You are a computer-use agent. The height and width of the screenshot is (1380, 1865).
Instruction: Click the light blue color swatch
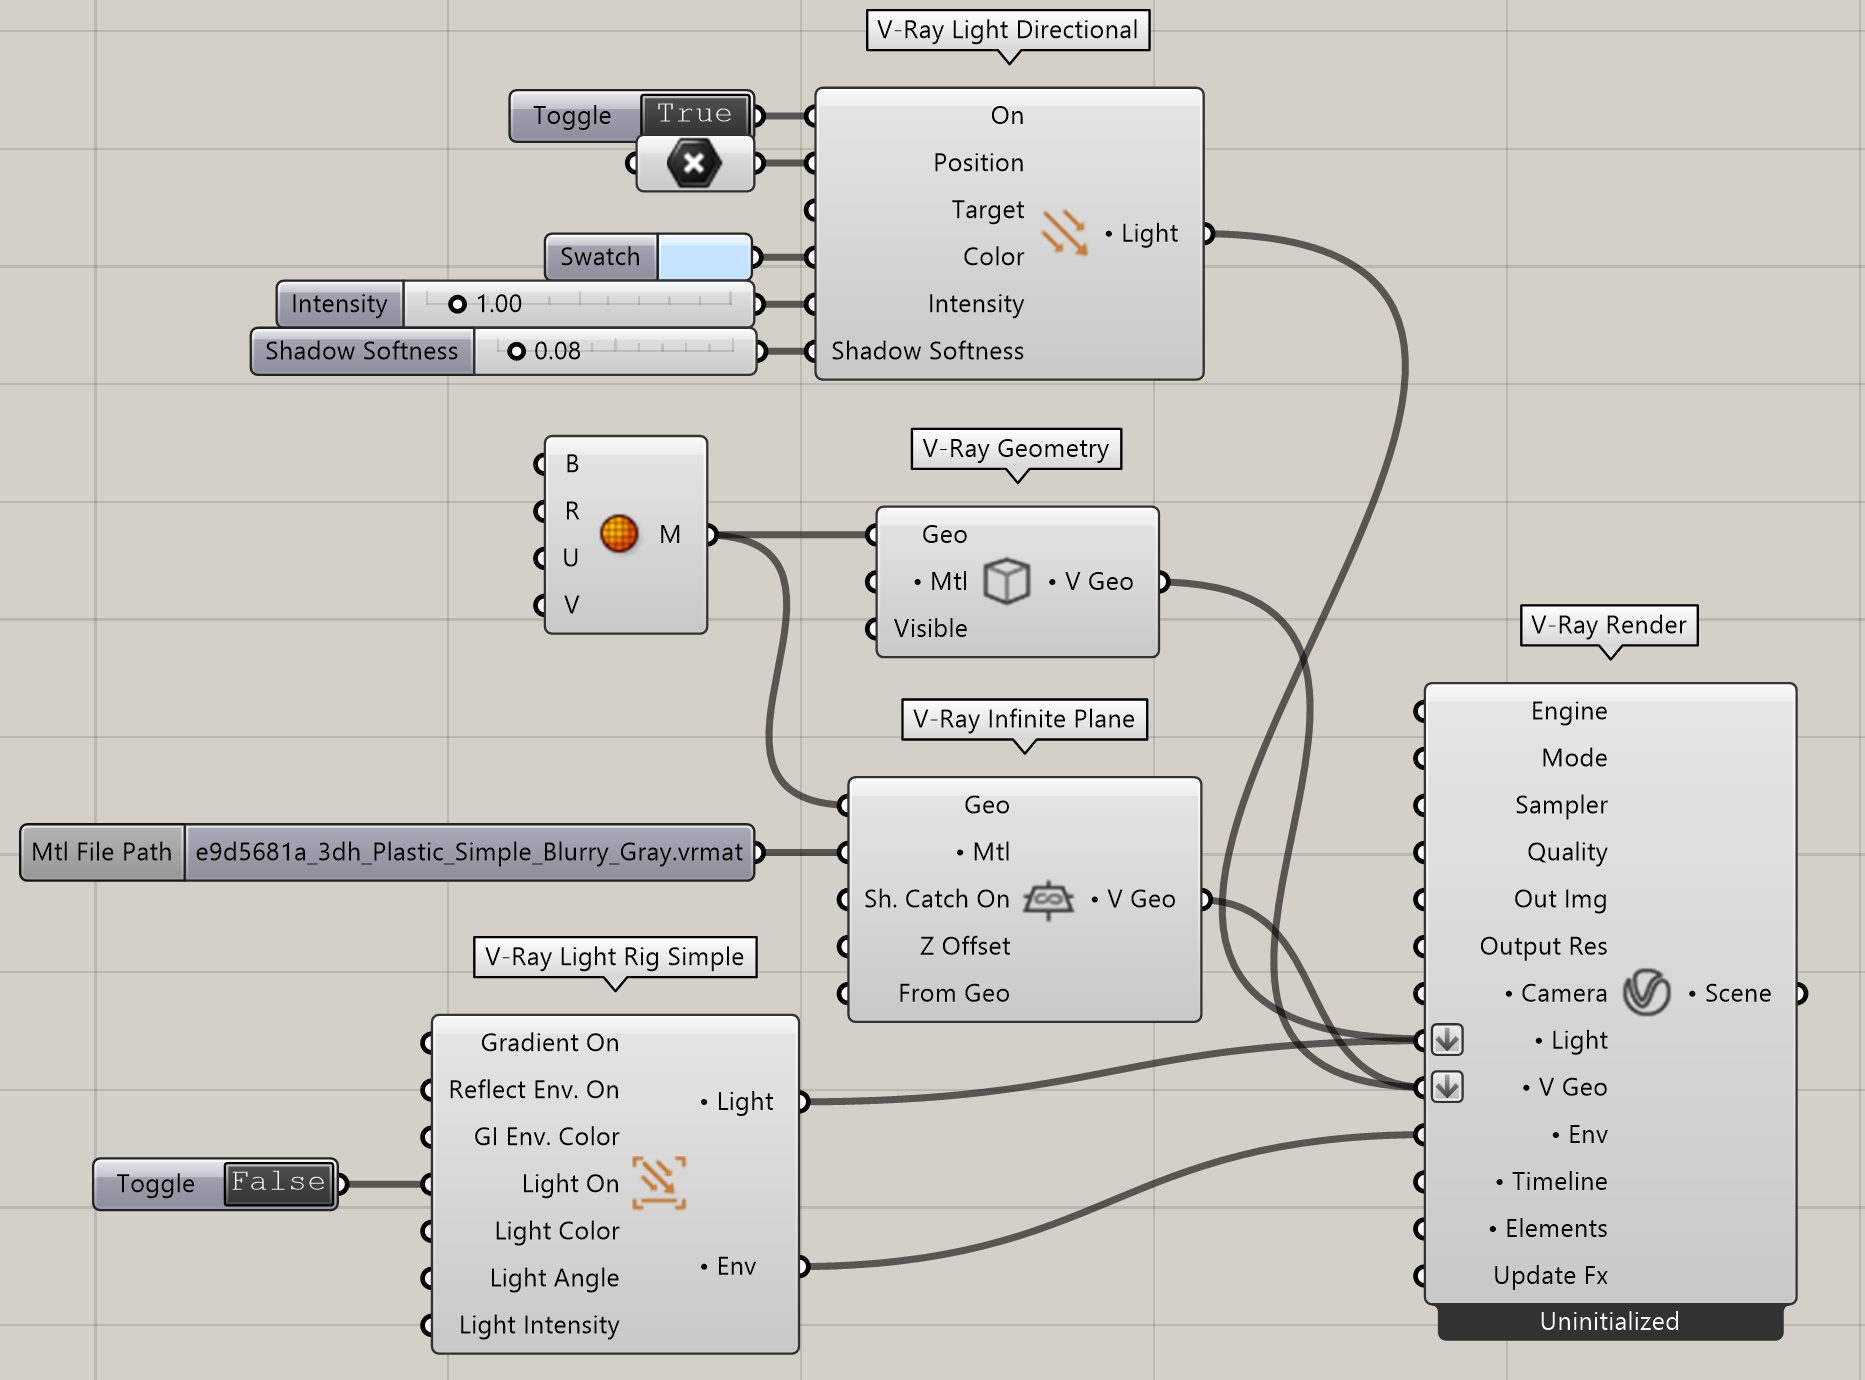[704, 257]
